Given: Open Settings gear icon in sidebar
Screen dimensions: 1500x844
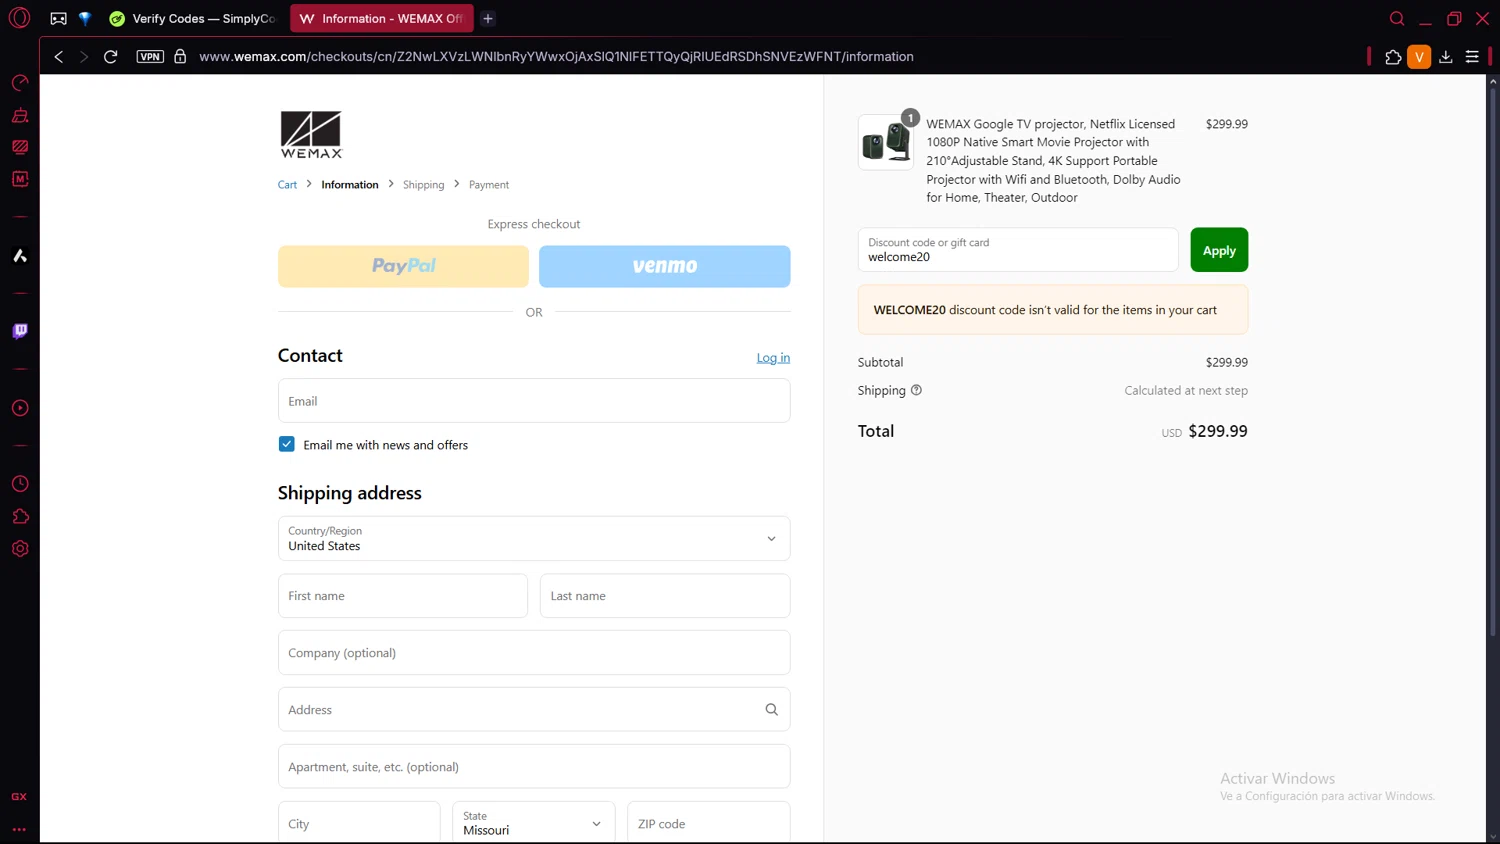Looking at the screenshot, I should (x=20, y=548).
